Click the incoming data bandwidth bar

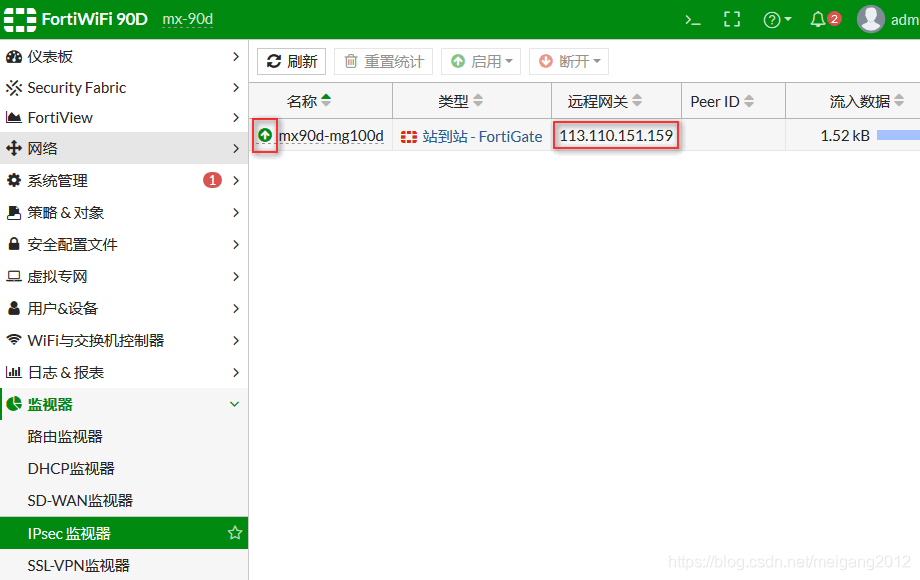click(x=898, y=135)
